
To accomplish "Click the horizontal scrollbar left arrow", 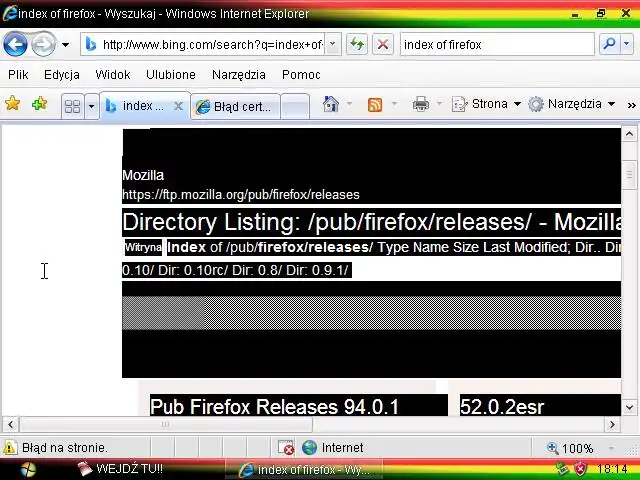I will (10, 424).
